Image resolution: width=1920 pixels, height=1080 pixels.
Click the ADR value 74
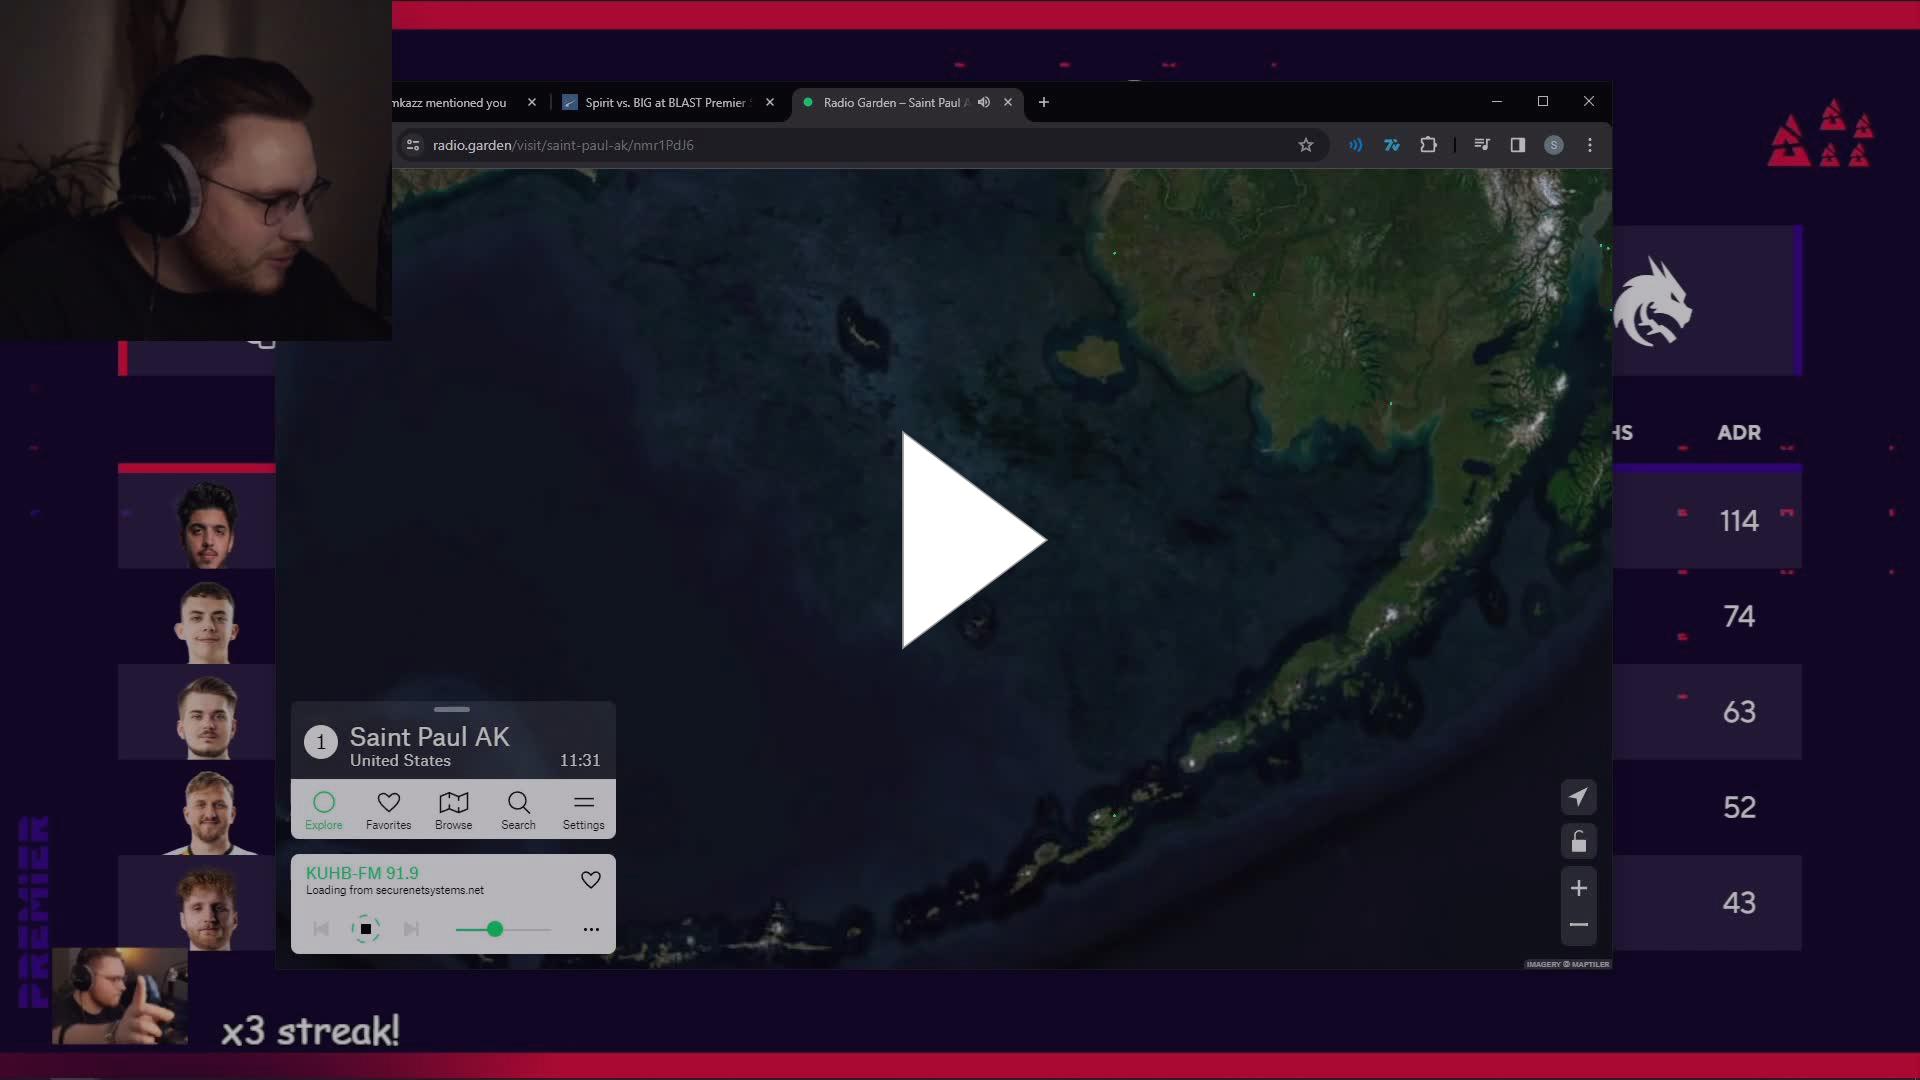1739,616
